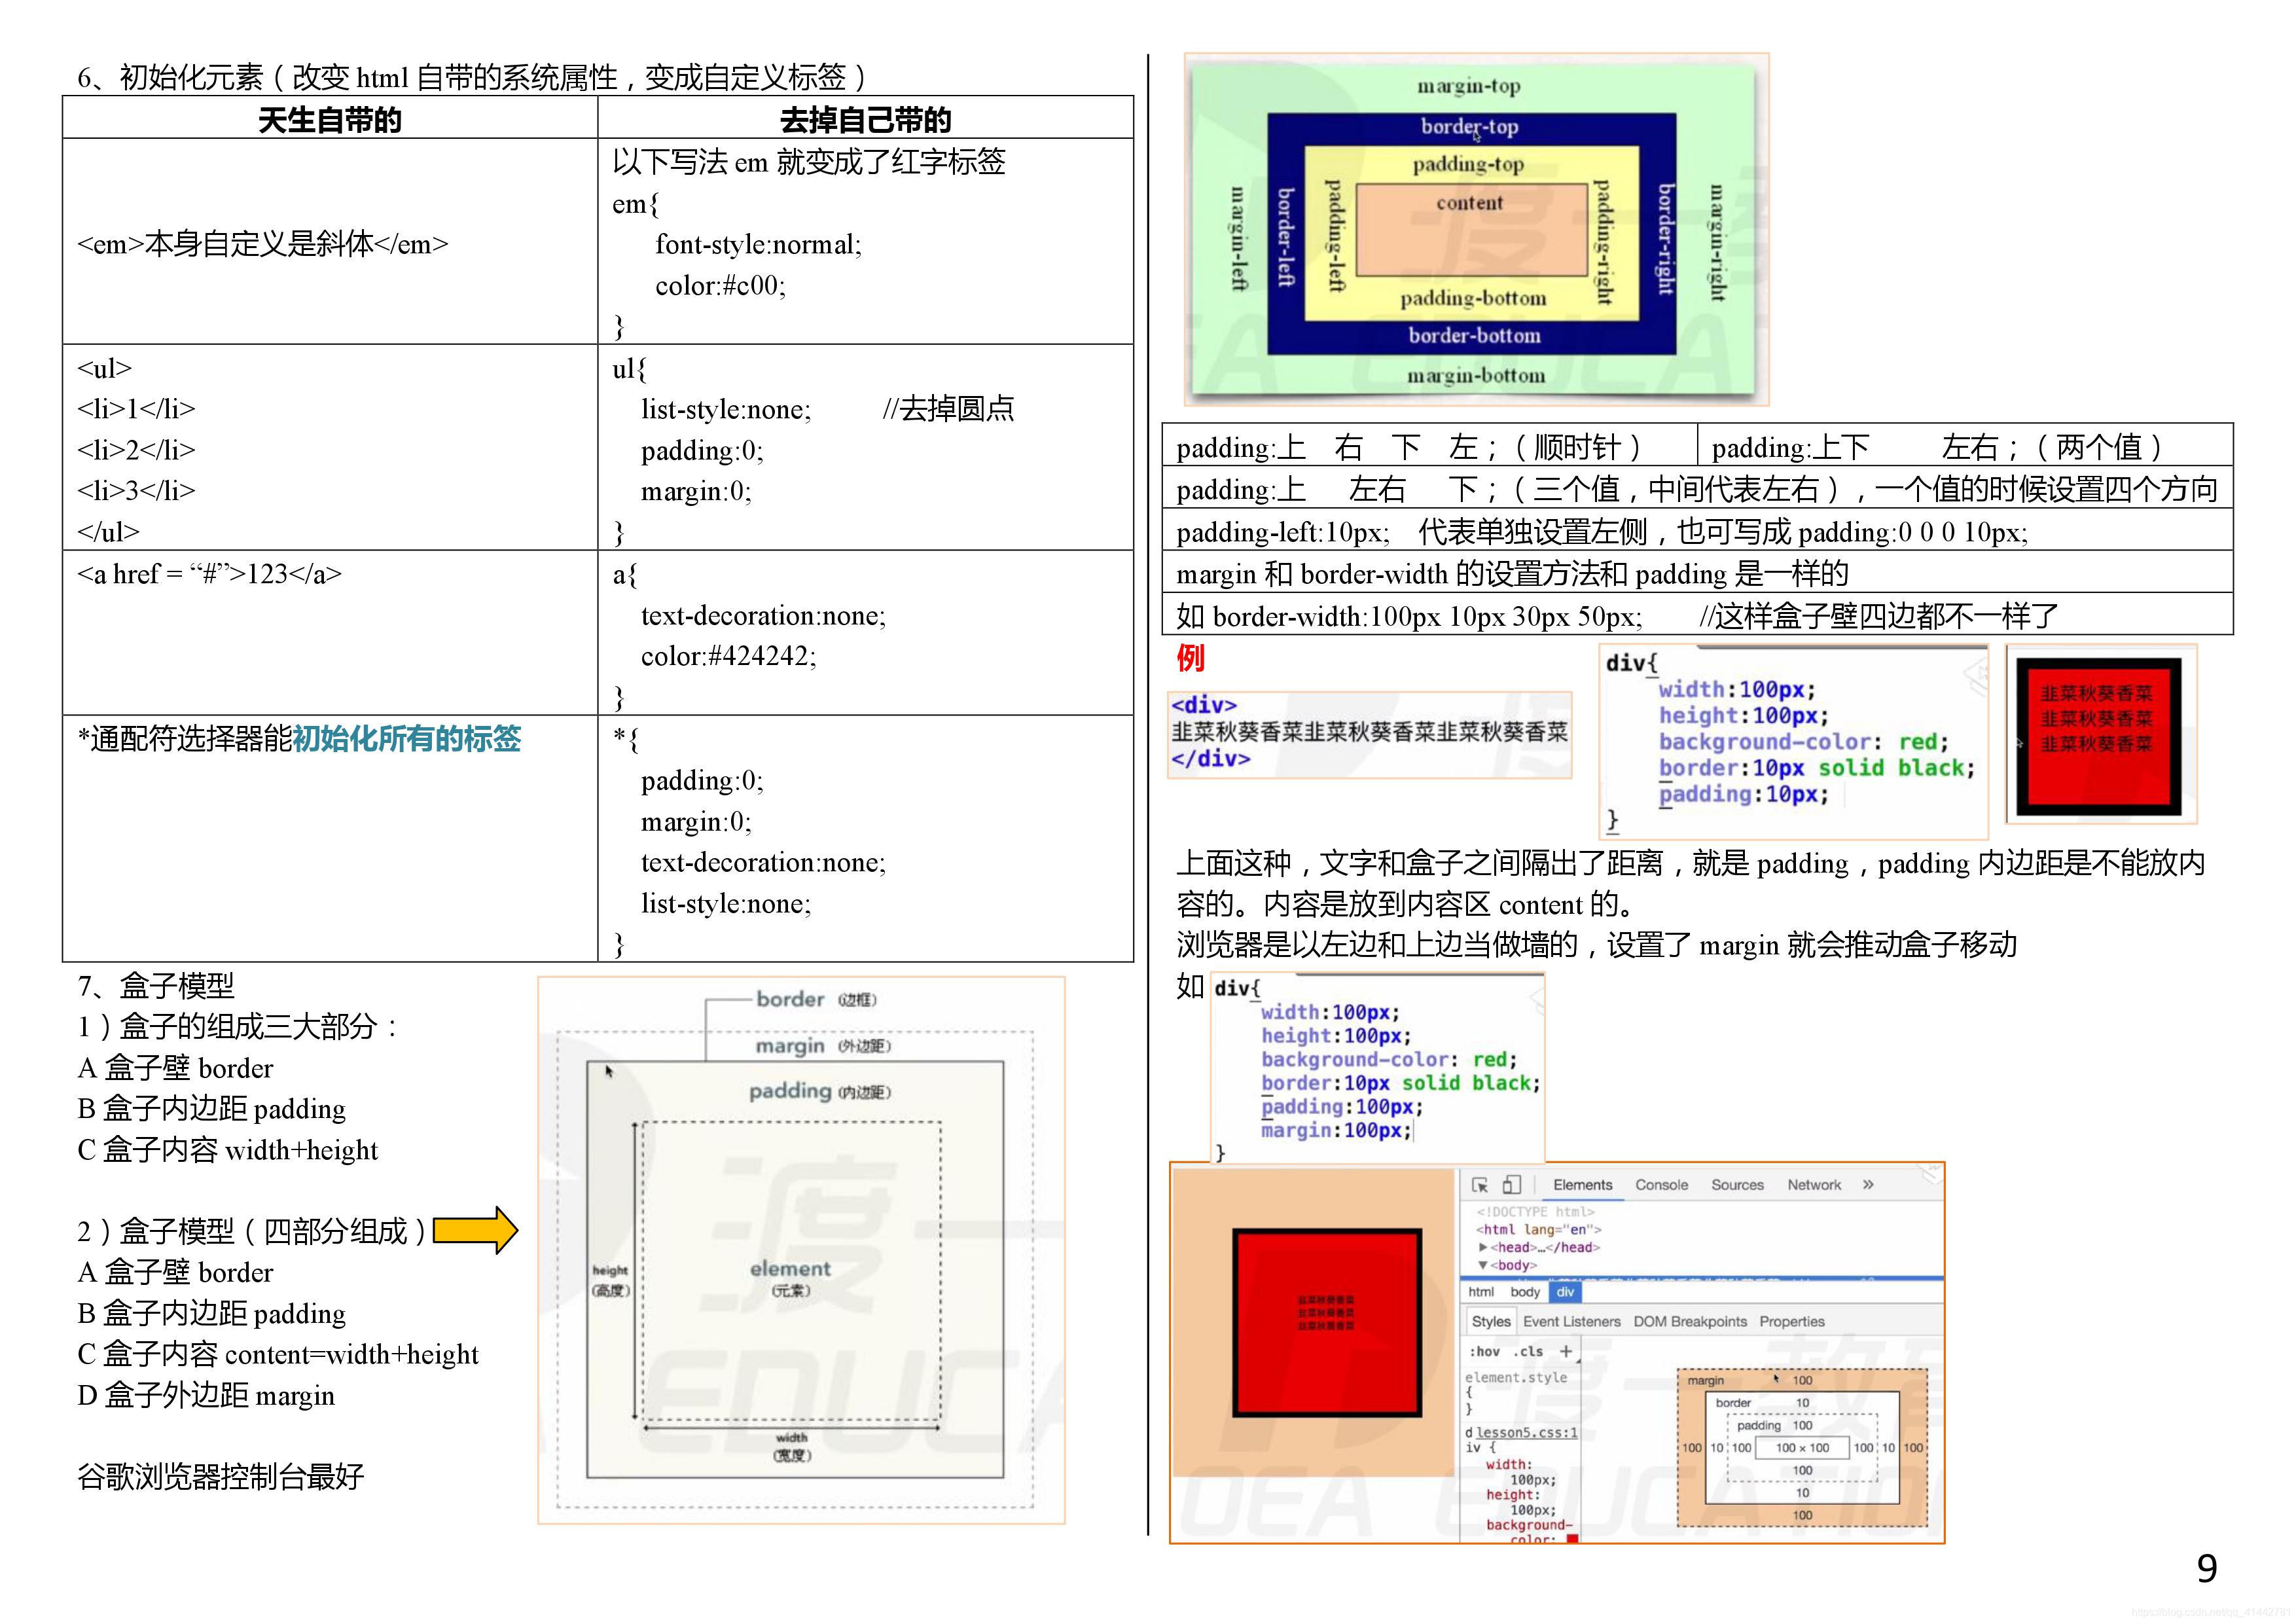Click the yellow arrow shape beside 盒子模型 heading
Screen dimensions: 2296x1624
(475, 1231)
